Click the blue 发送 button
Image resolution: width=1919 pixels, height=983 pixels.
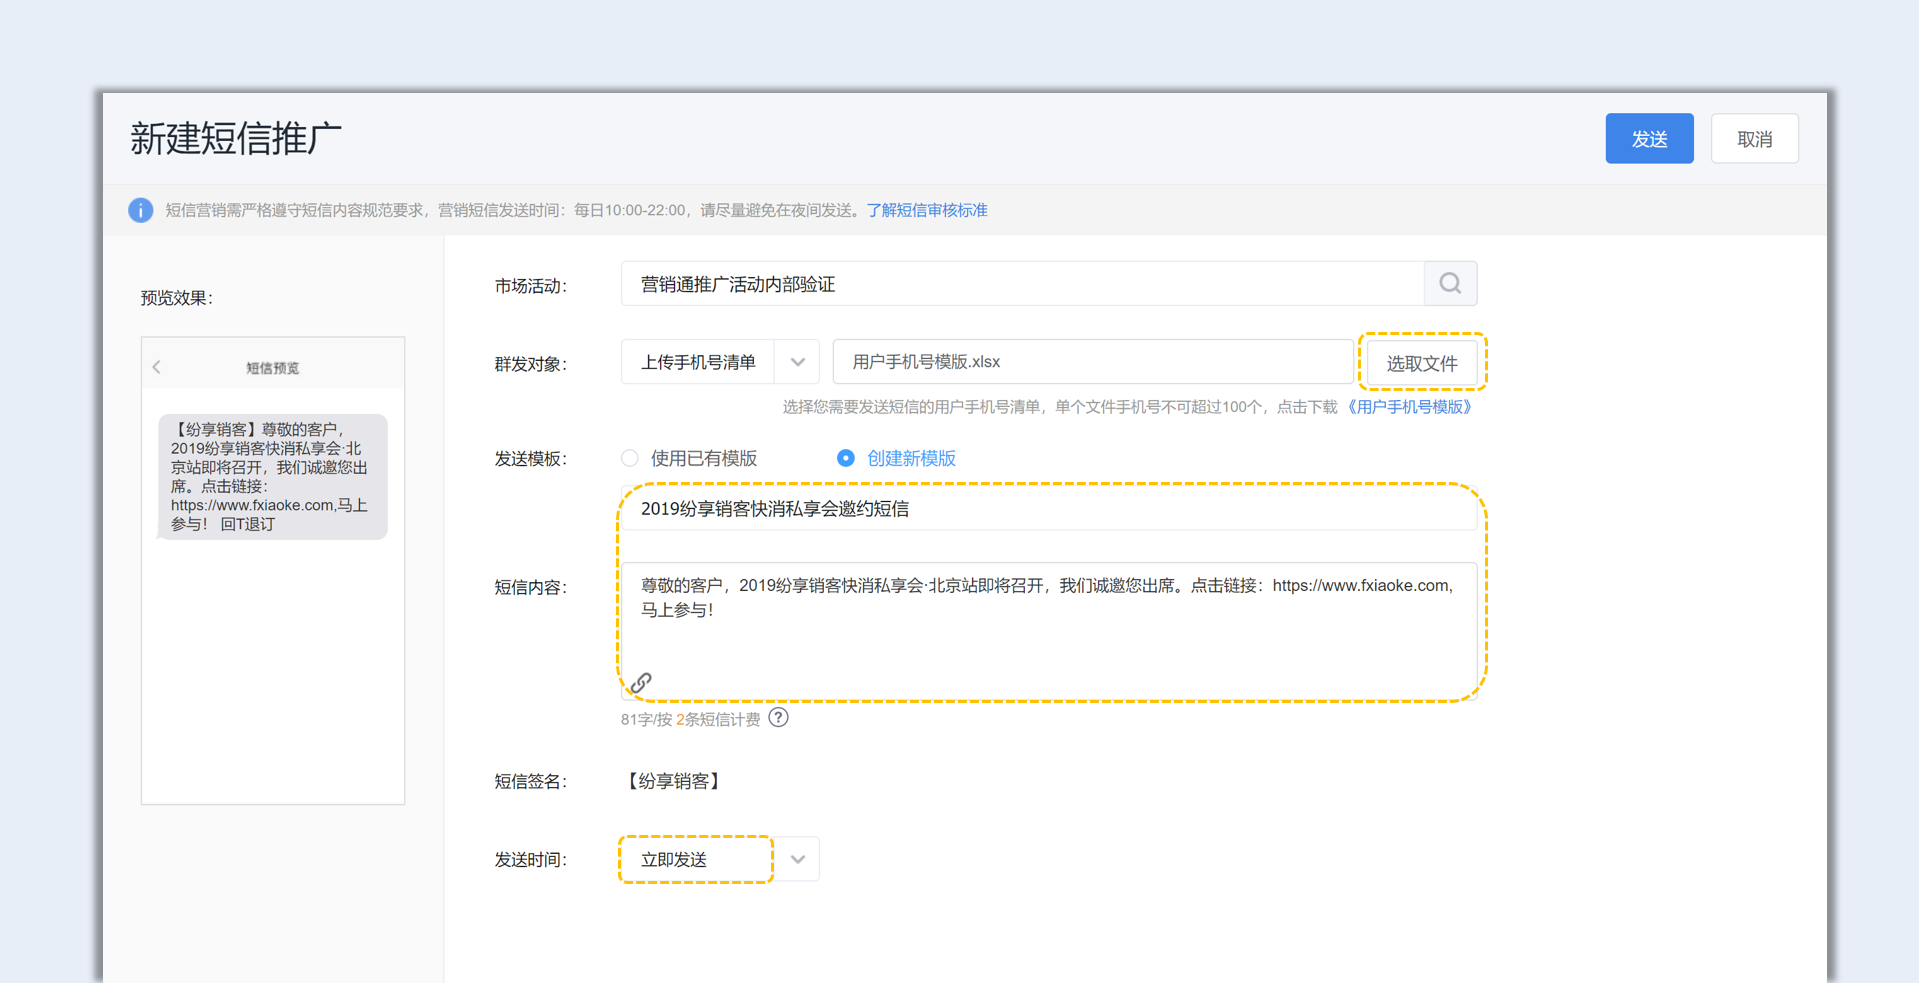point(1648,139)
